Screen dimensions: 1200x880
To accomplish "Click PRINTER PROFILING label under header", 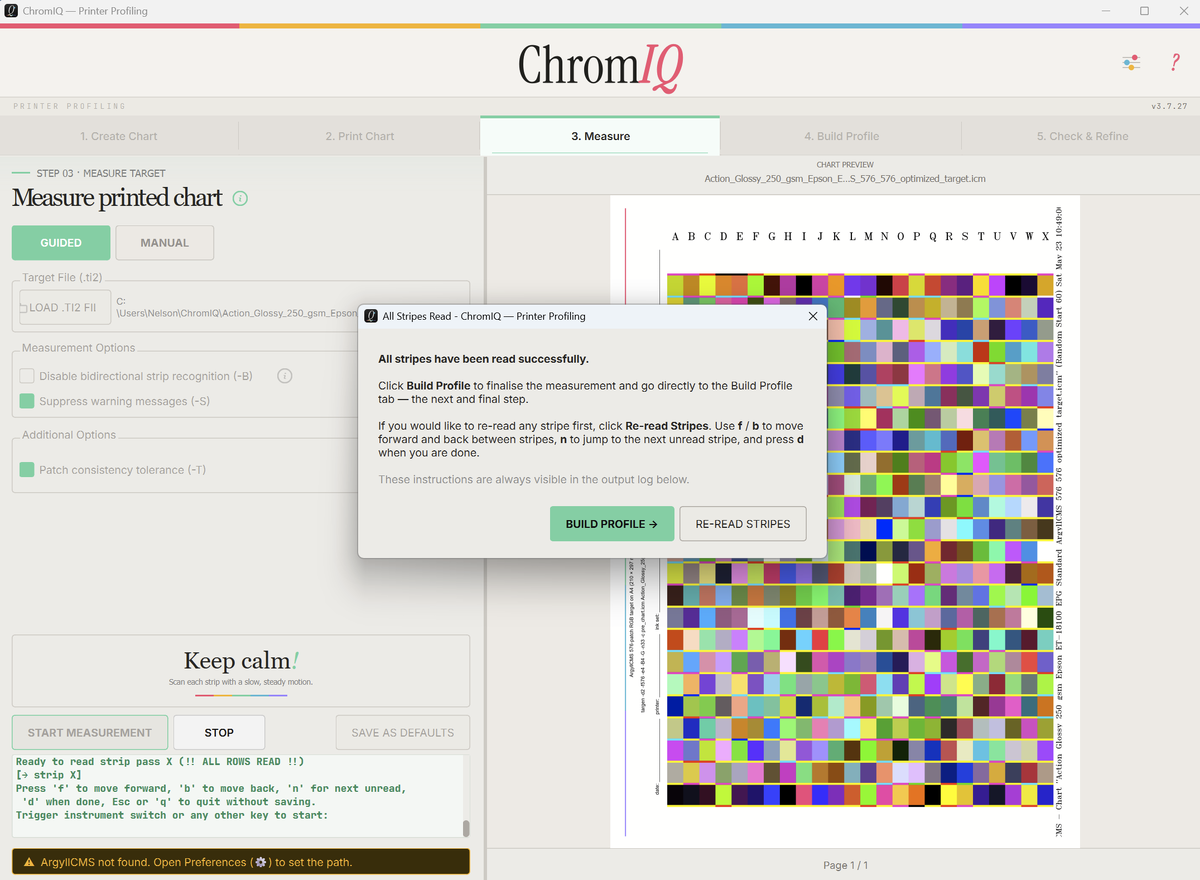I will click(x=70, y=106).
